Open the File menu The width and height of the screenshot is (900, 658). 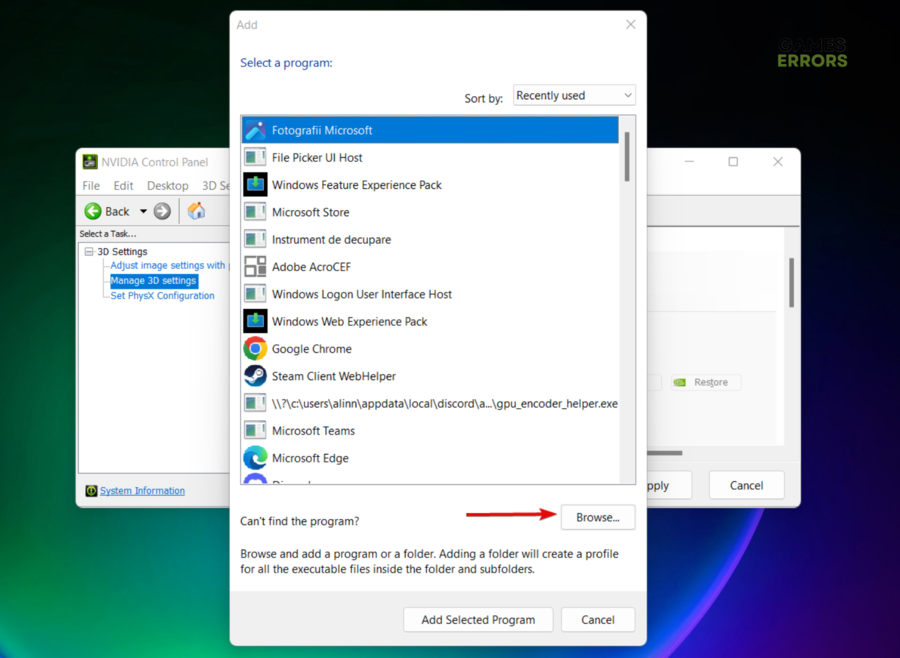pyautogui.click(x=91, y=186)
